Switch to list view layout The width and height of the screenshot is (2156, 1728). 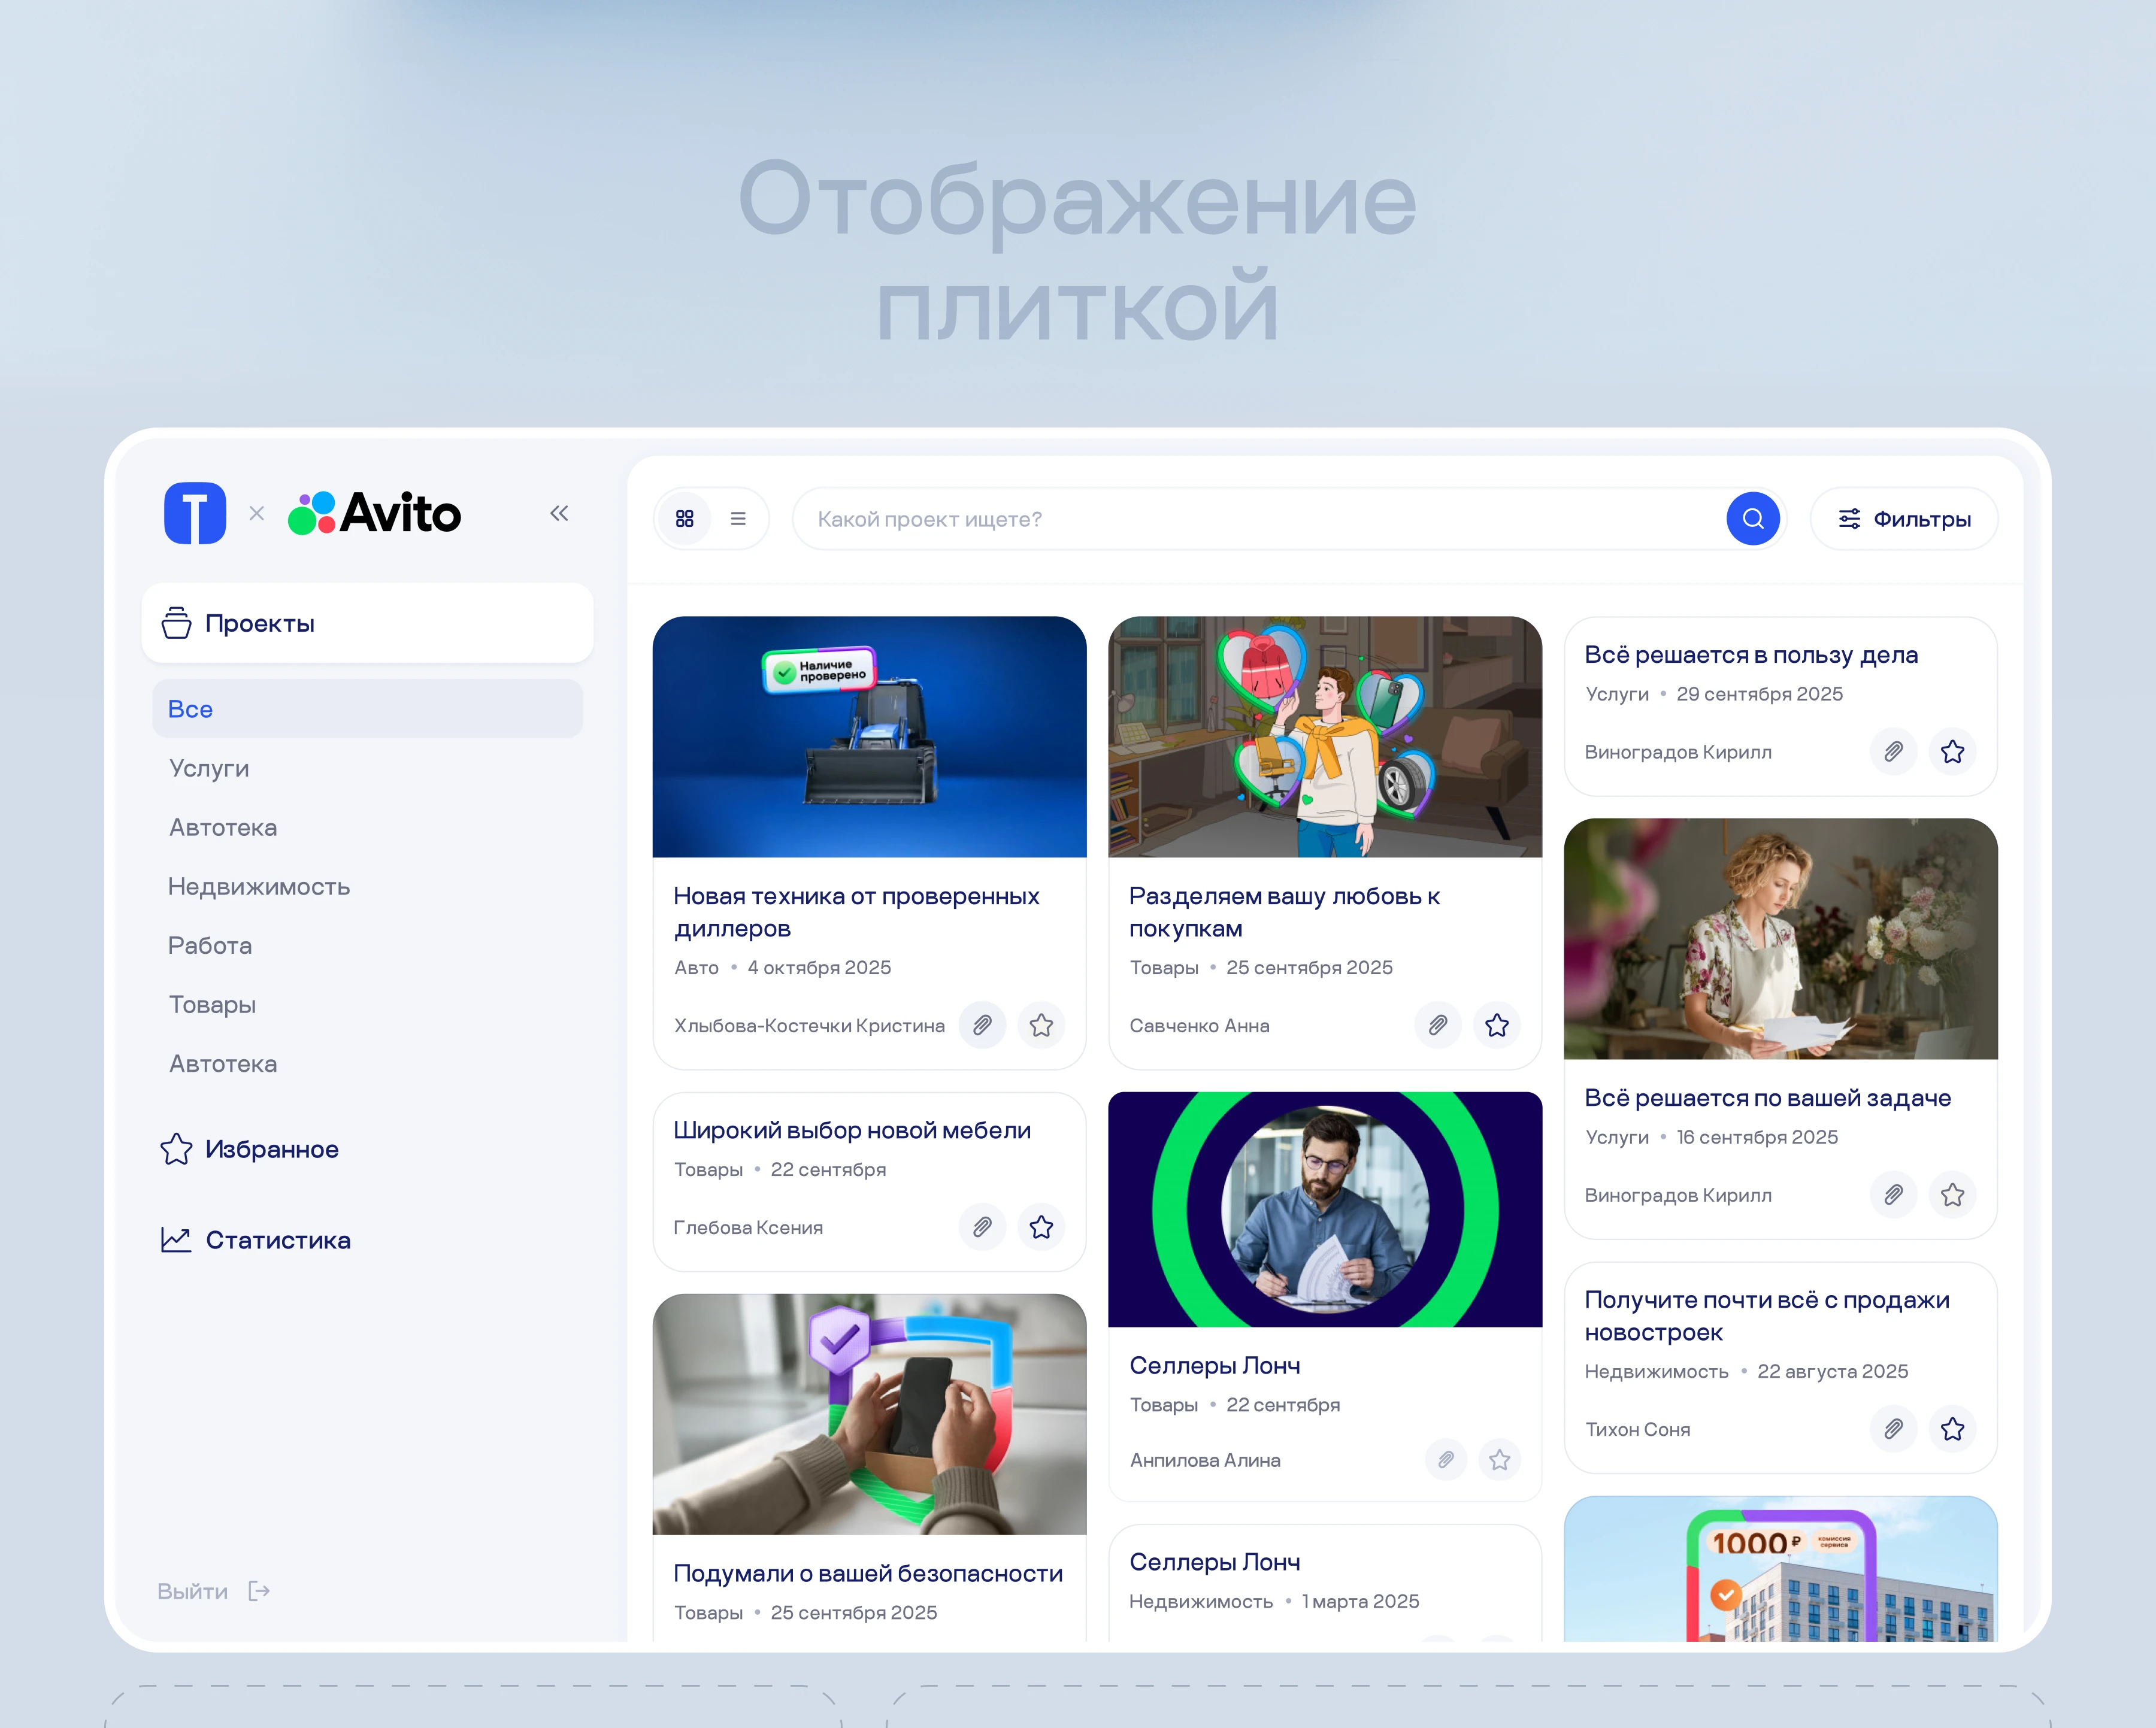[738, 518]
